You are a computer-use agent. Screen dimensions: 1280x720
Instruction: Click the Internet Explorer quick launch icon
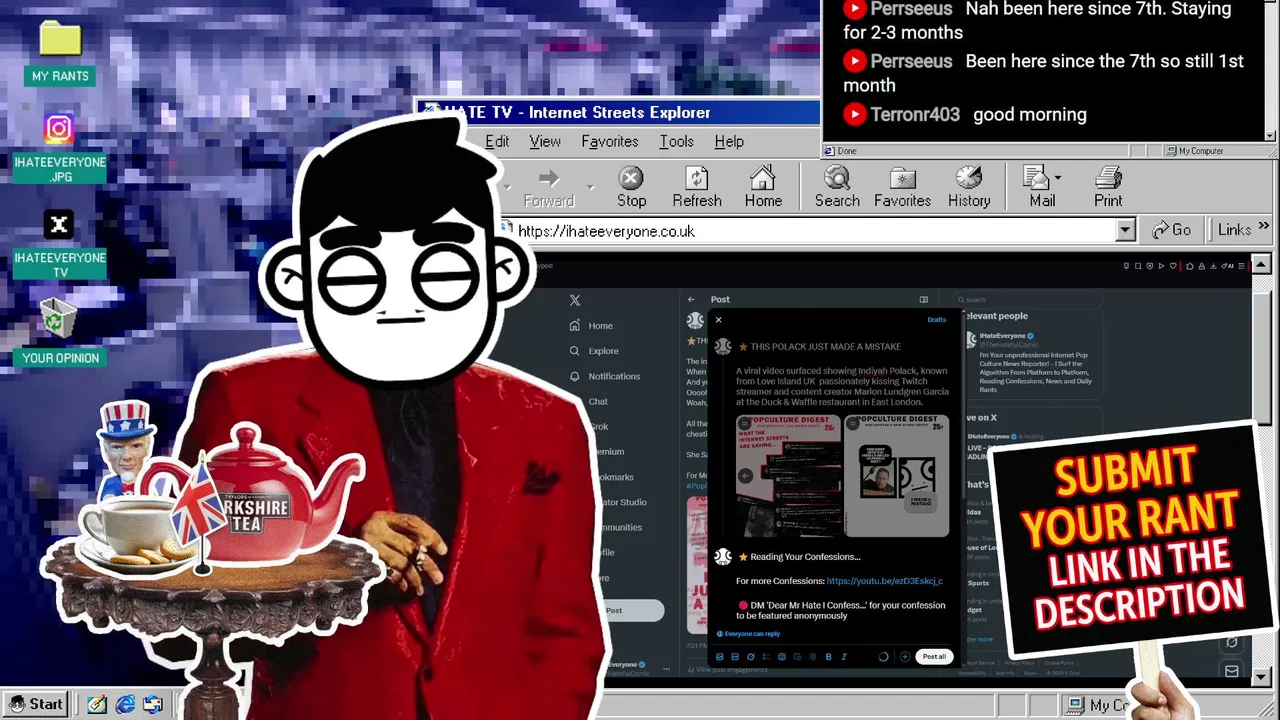click(x=125, y=704)
